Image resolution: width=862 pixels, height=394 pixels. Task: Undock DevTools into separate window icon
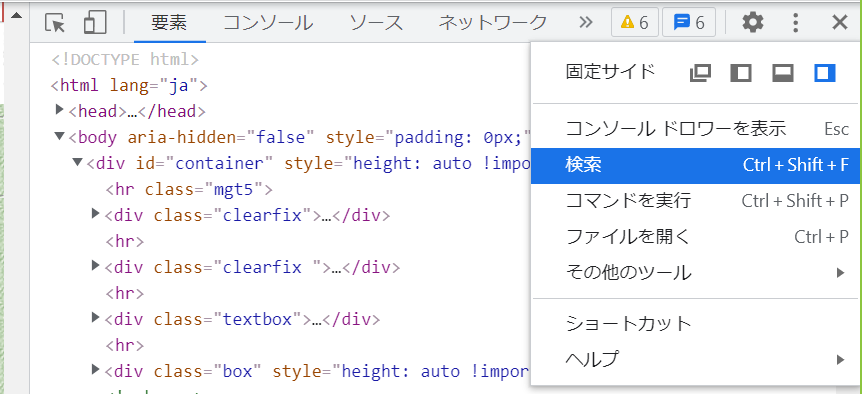[x=700, y=73]
